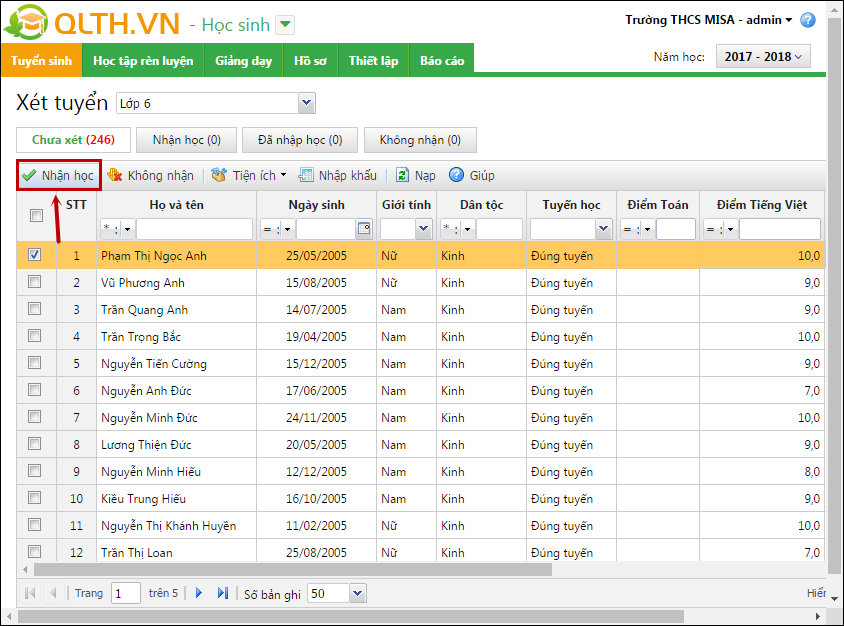Open the Tiện ích utilities menu
This screenshot has width=844, height=626.
click(x=249, y=175)
